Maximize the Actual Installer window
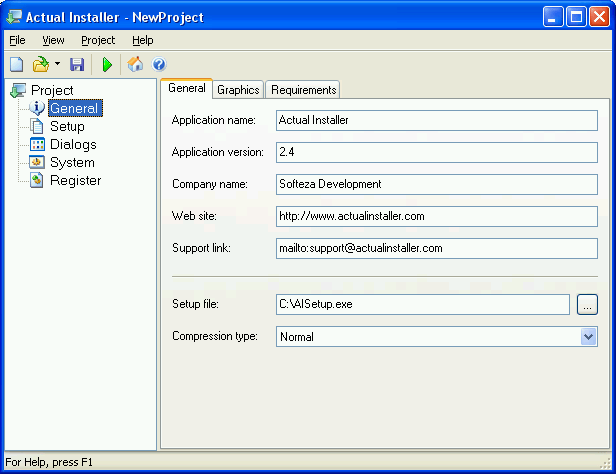 (576, 17)
